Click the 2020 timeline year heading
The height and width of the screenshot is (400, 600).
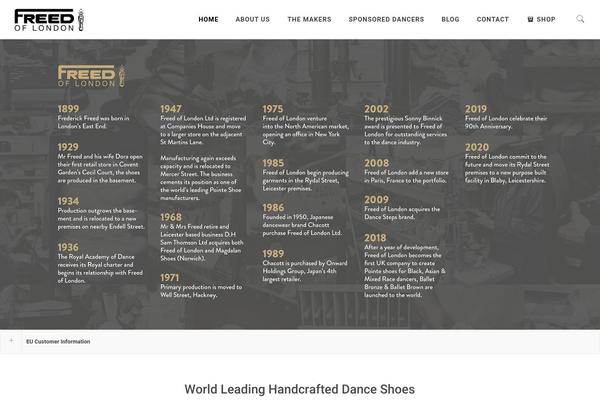click(477, 147)
